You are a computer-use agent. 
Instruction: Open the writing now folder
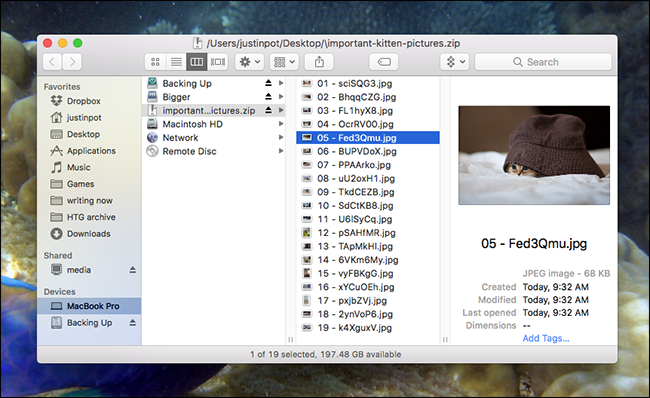(89, 200)
